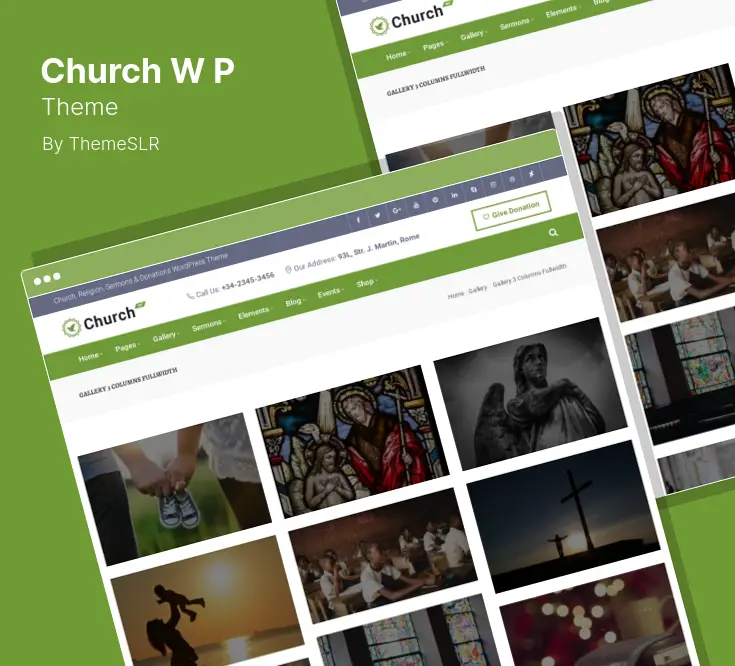The image size is (735, 666).
Task: Expand the Sermons menu in front window
Action: (208, 325)
